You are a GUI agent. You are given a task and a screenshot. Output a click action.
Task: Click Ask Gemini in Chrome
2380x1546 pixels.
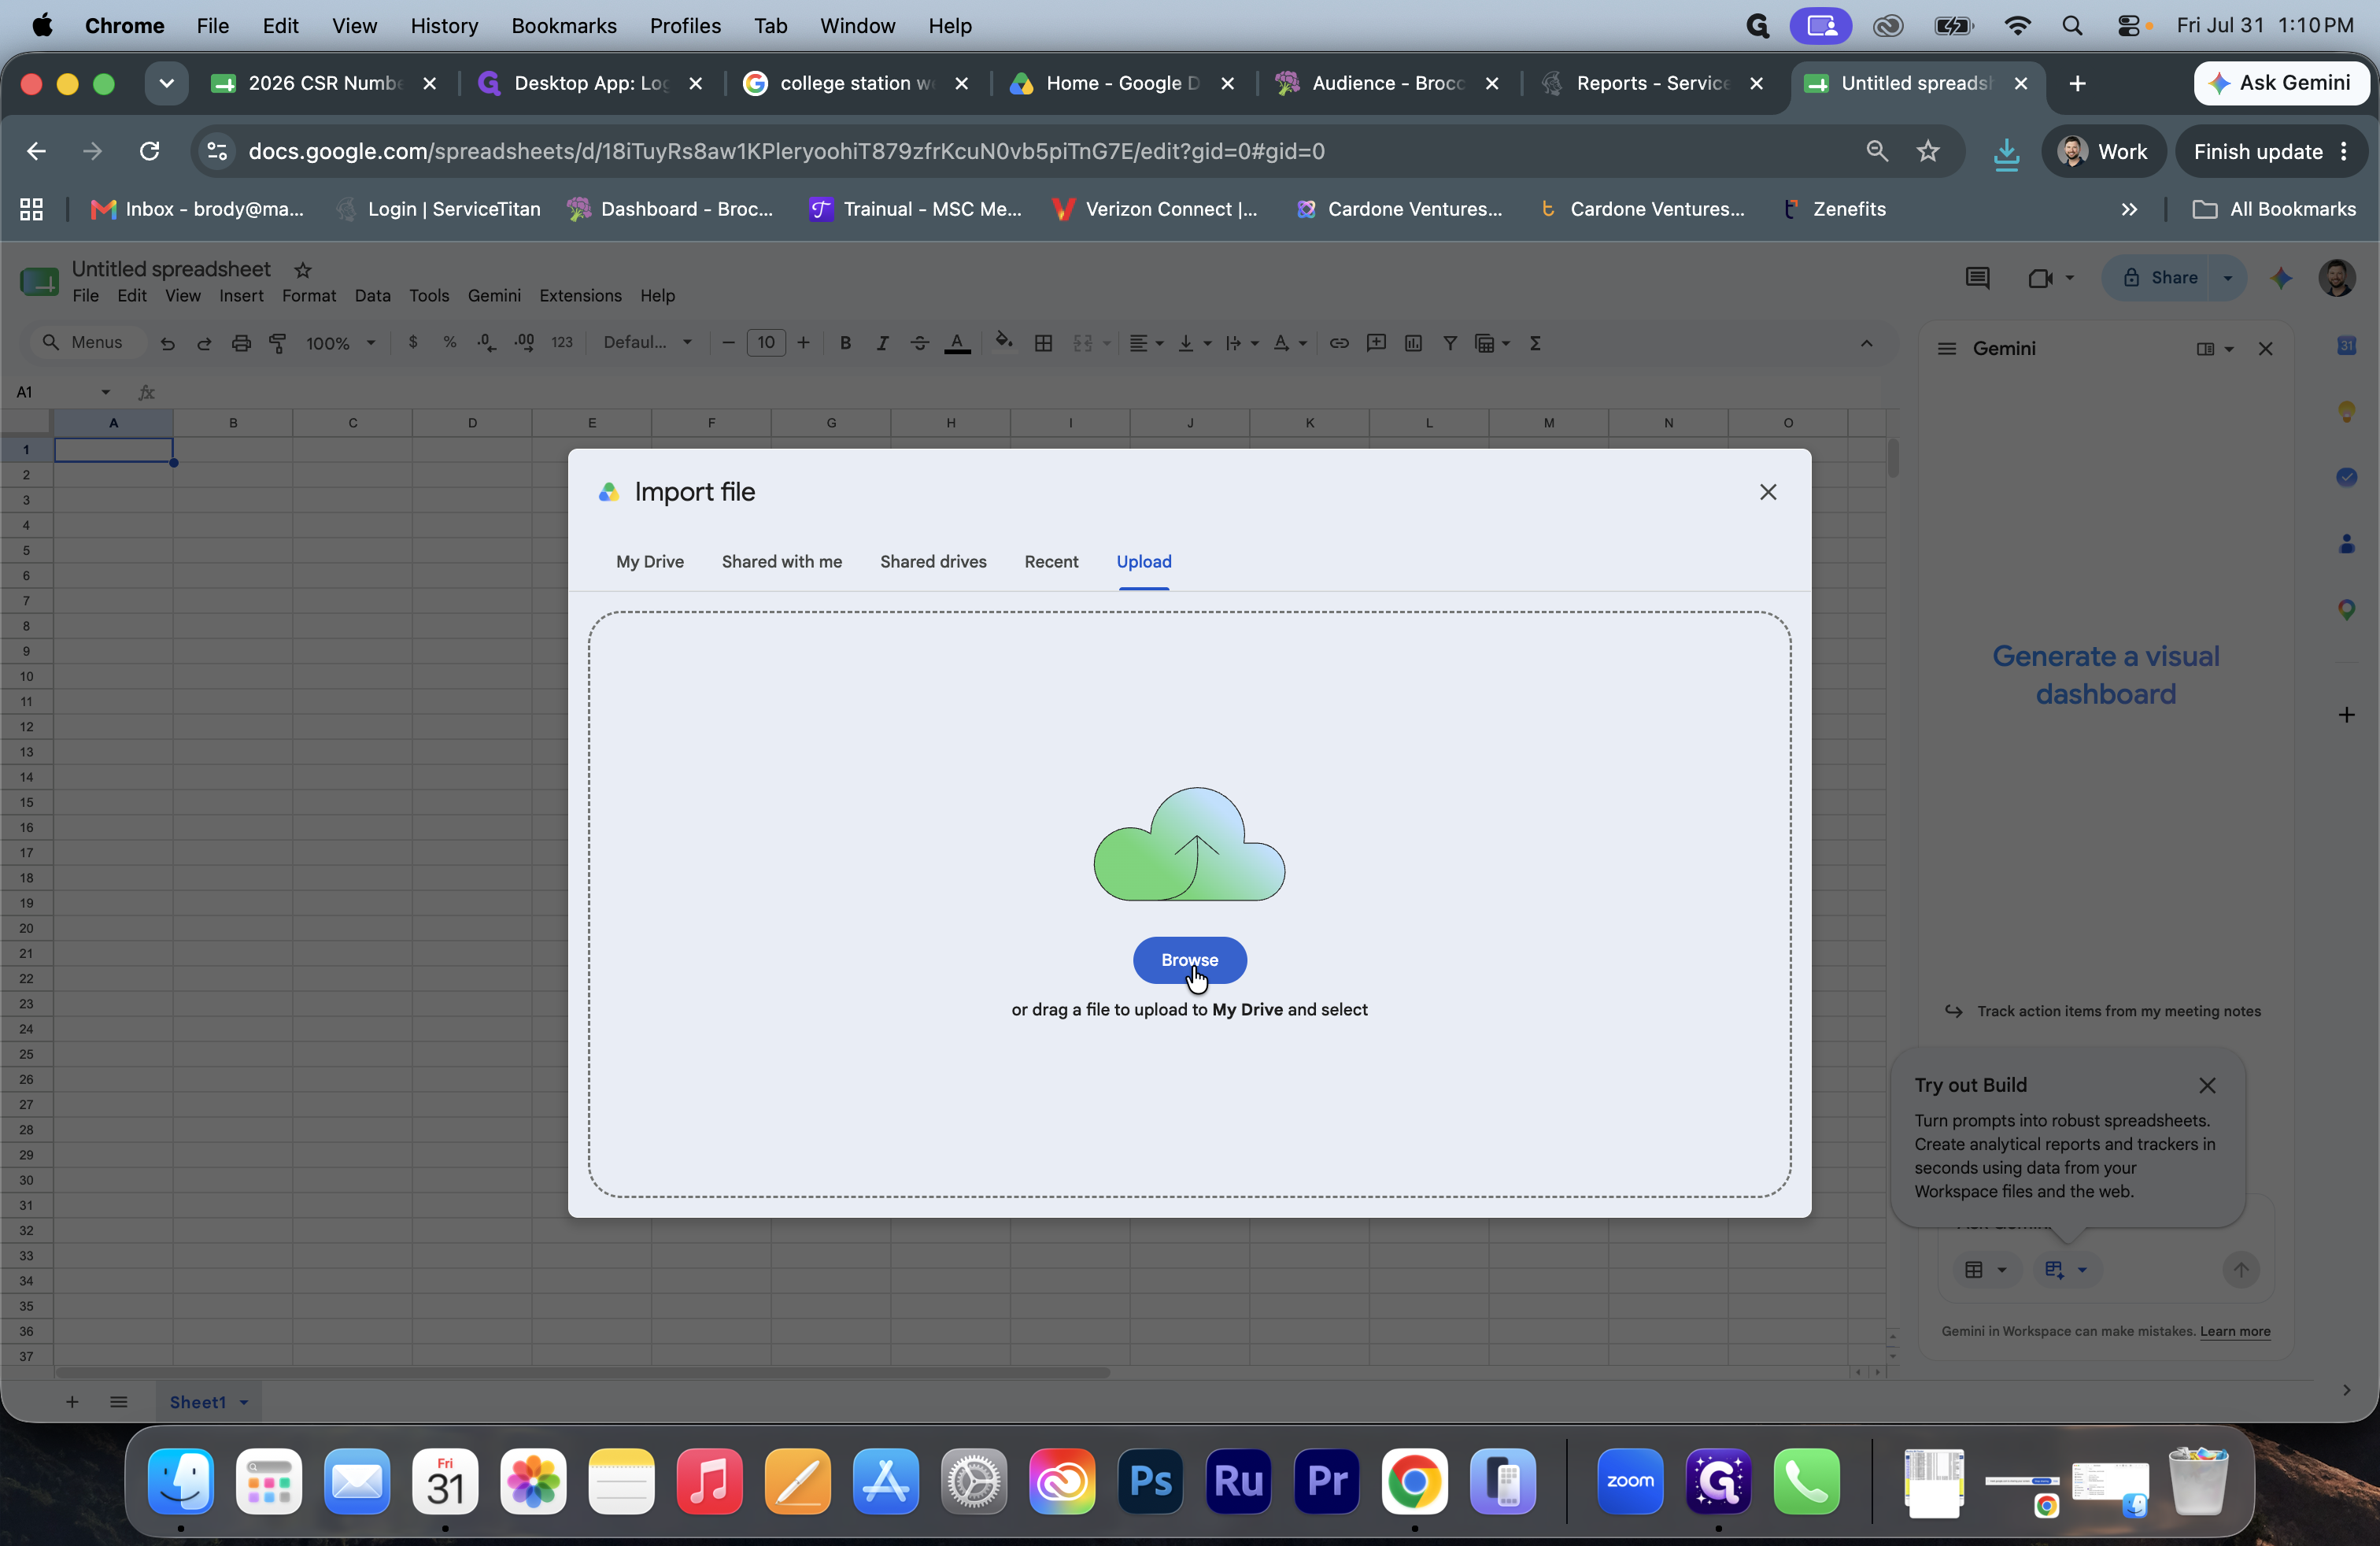click(2280, 83)
